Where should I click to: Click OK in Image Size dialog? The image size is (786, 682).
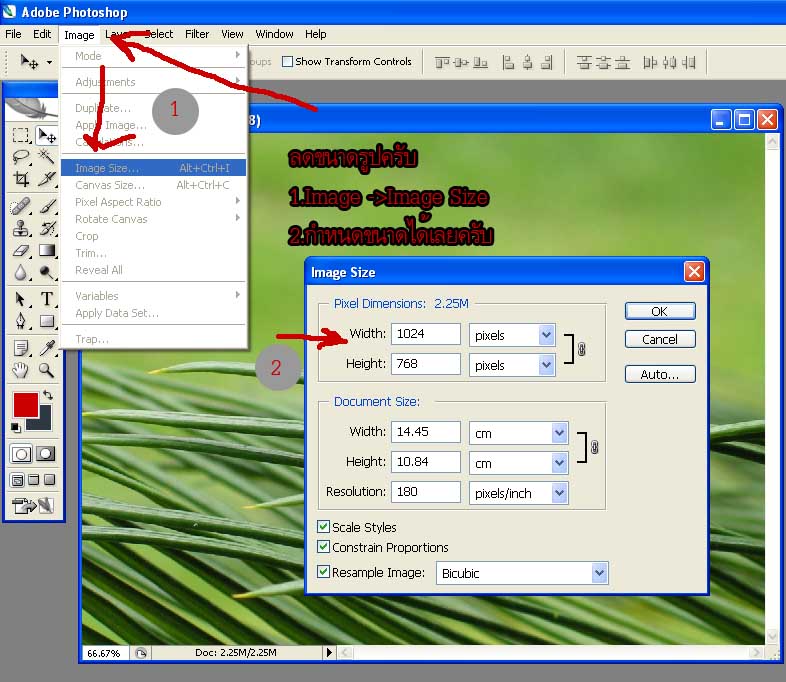(660, 311)
